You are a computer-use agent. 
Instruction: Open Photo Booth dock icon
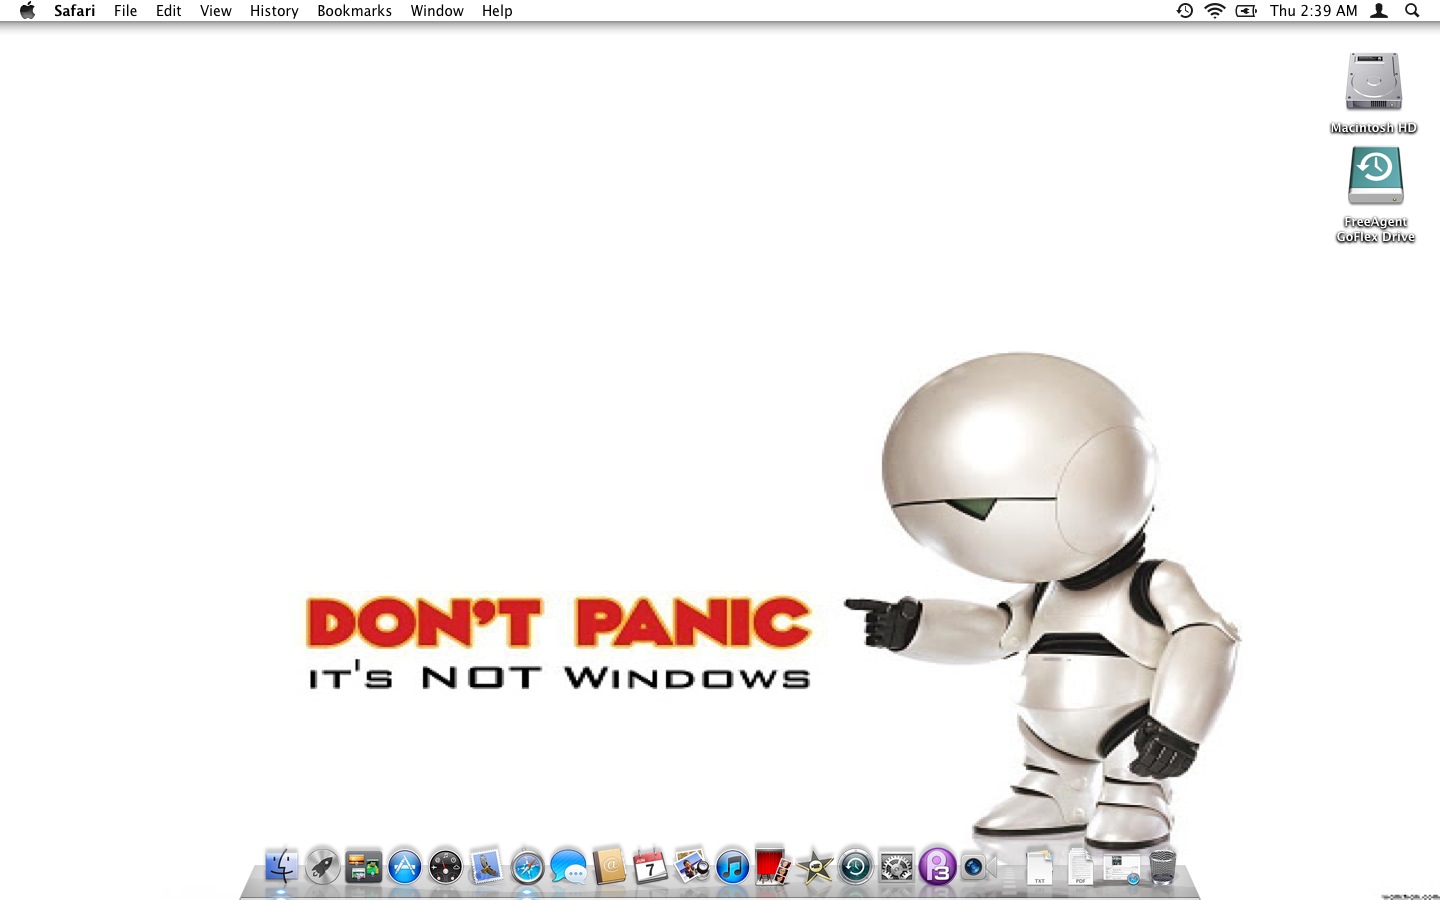pos(773,866)
